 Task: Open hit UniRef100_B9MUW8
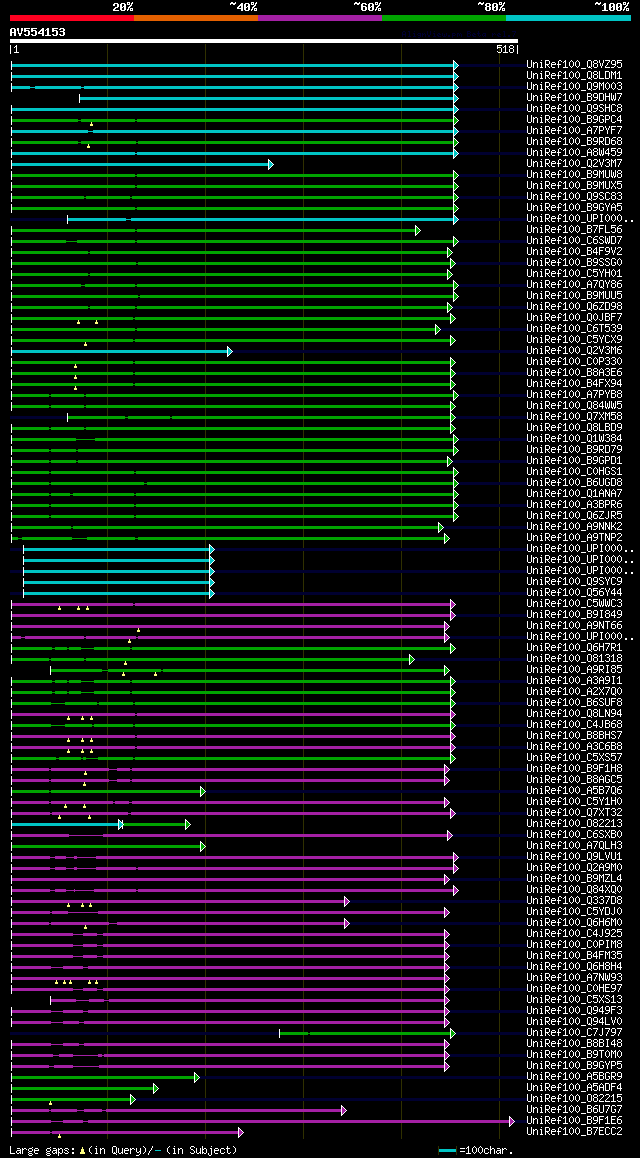pos(574,174)
